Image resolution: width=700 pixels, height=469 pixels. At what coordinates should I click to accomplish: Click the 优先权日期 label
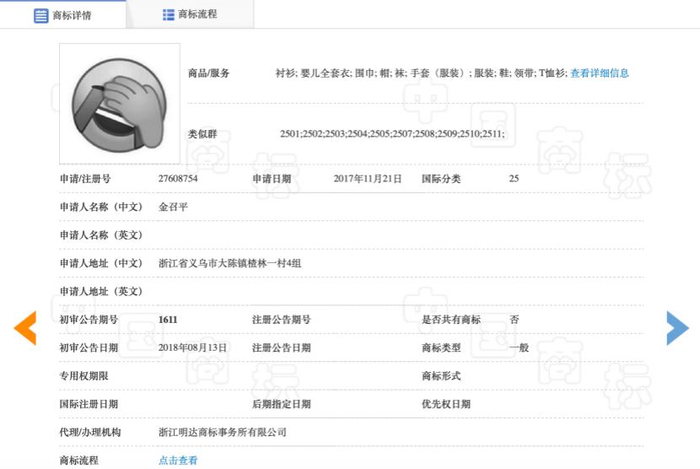[446, 404]
